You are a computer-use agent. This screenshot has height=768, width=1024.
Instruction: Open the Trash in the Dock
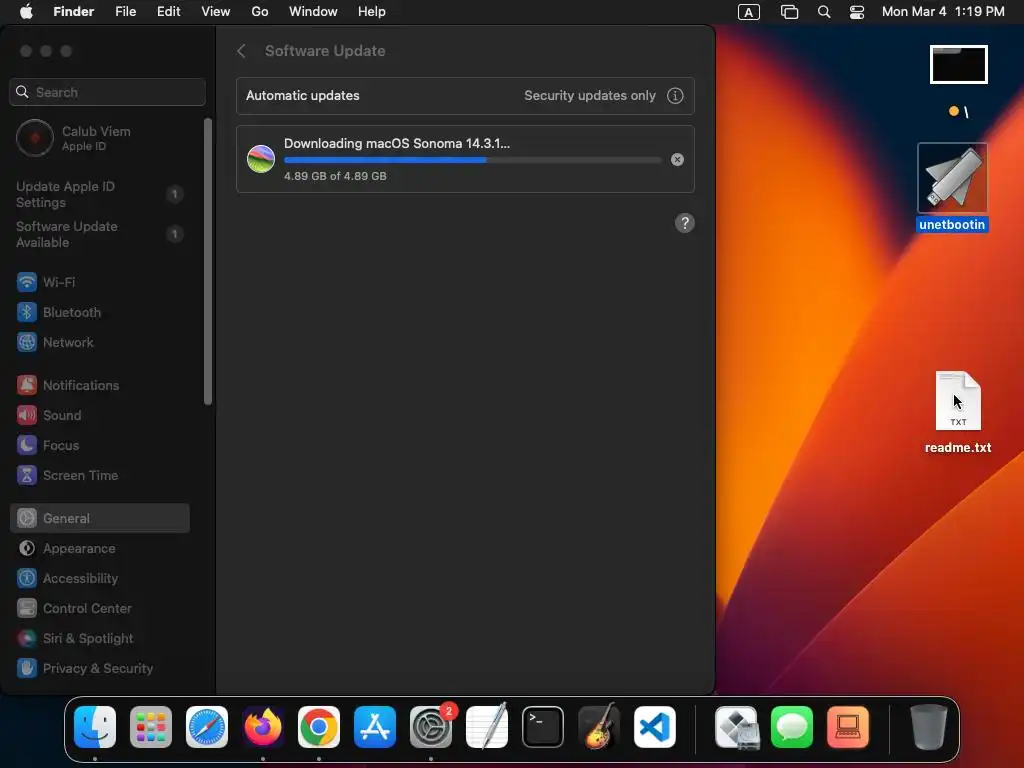coord(928,727)
